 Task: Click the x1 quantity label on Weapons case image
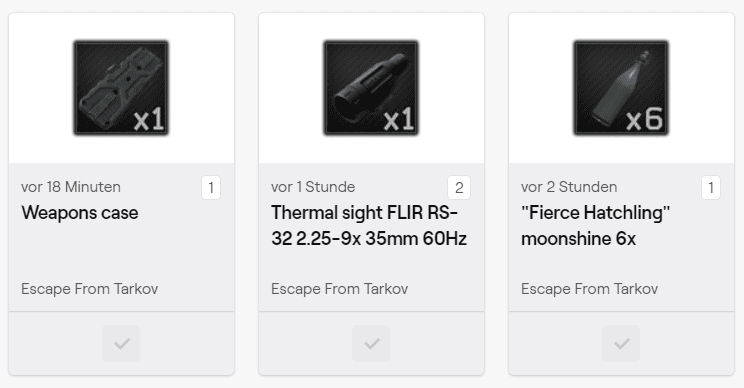coord(149,119)
